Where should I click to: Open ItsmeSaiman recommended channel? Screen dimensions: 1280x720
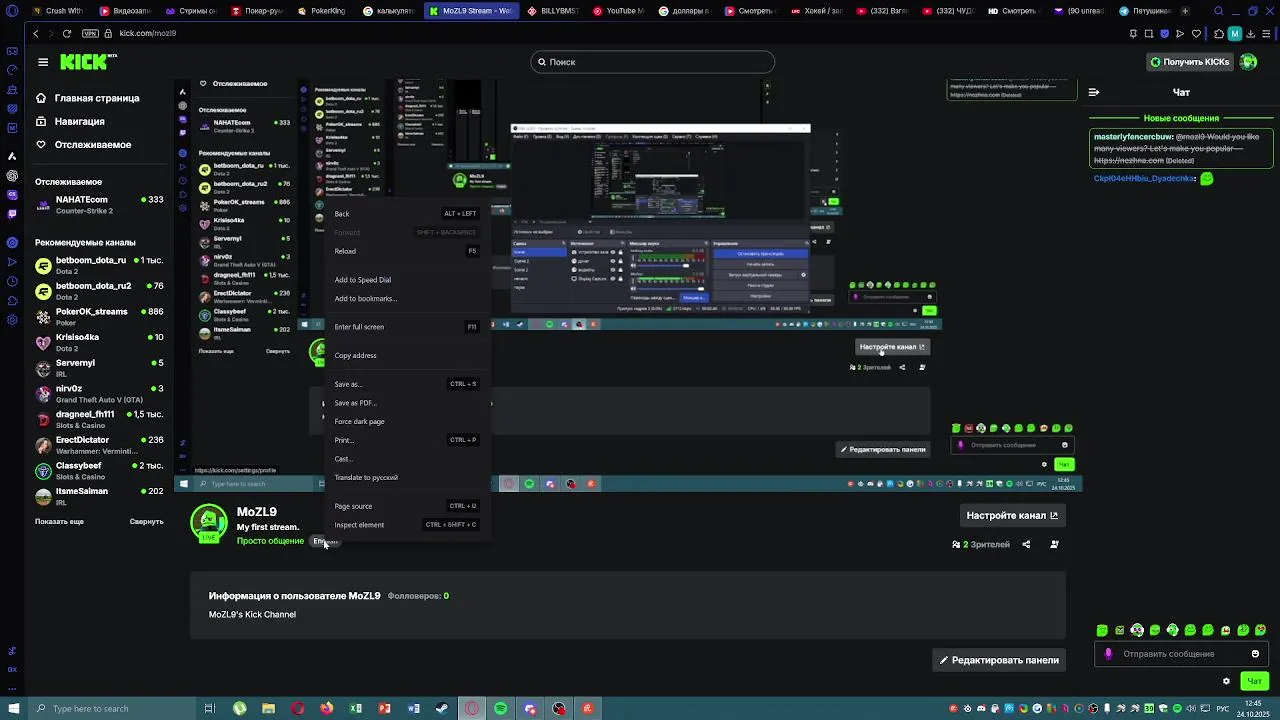(99, 496)
